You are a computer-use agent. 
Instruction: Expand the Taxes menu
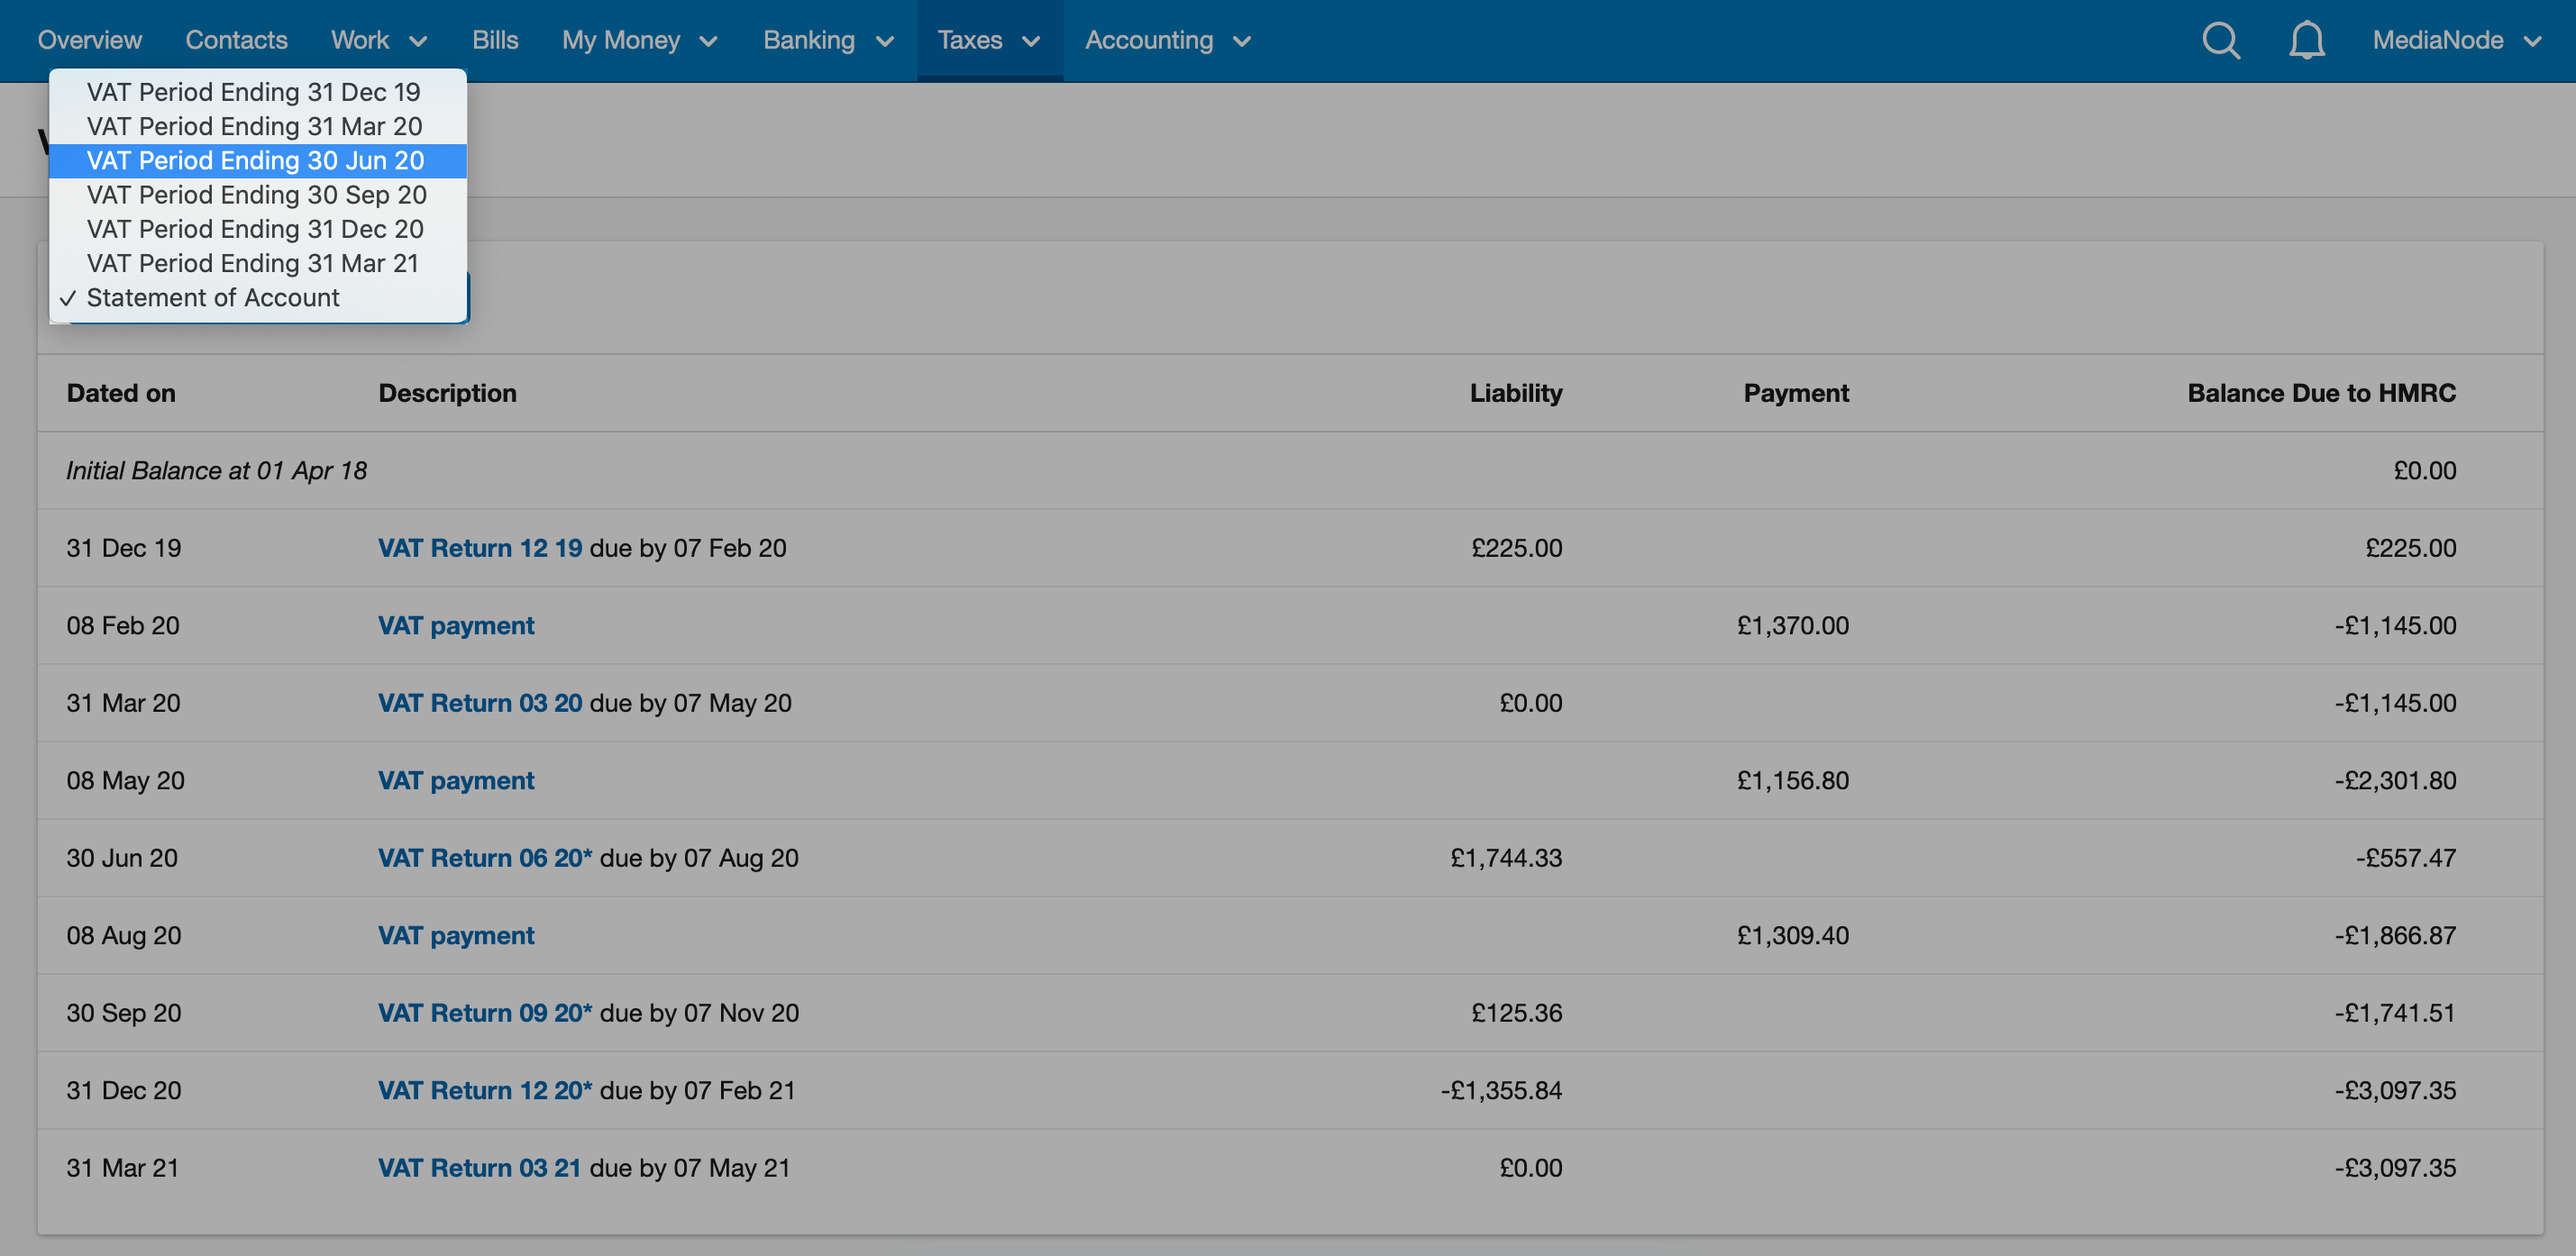[989, 41]
